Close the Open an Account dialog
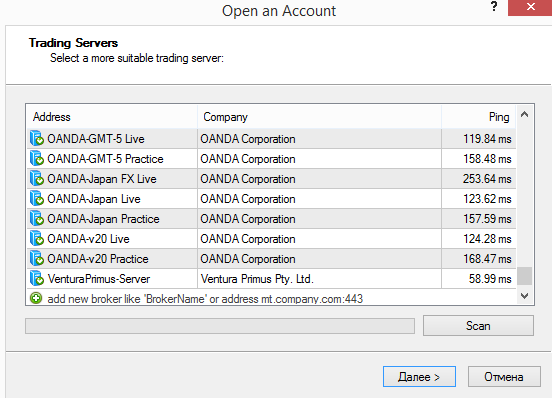Image resolution: width=552 pixels, height=398 pixels. tap(531, 7)
